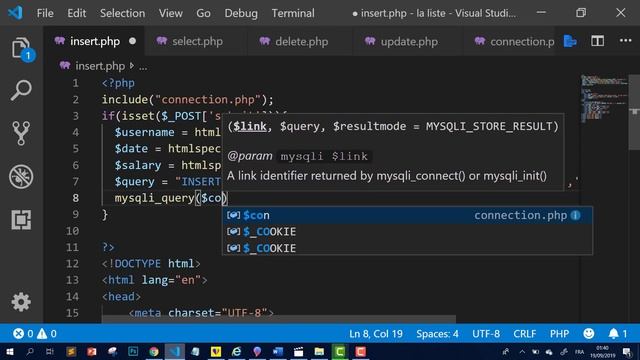Expand the breadcrumb ellipsis after insert.php
The width and height of the screenshot is (640, 360).
coord(143,66)
